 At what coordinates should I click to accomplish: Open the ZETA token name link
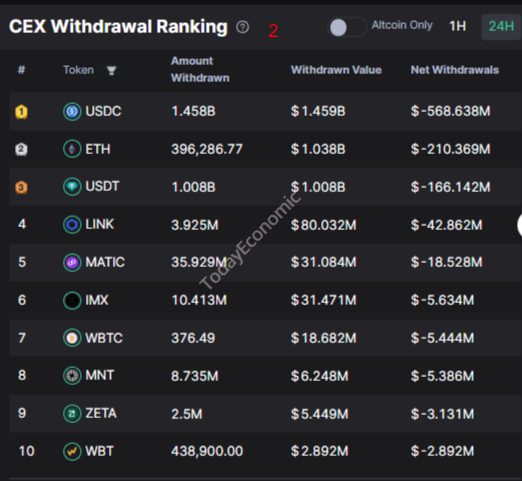101,413
